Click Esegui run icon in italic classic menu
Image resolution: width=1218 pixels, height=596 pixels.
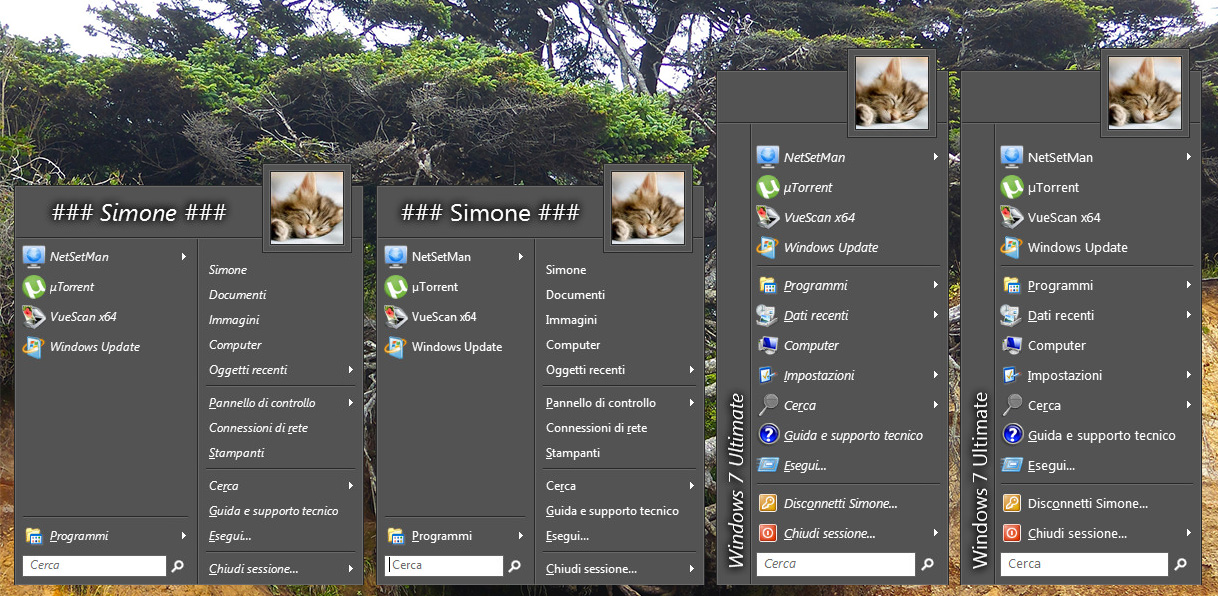(x=768, y=465)
